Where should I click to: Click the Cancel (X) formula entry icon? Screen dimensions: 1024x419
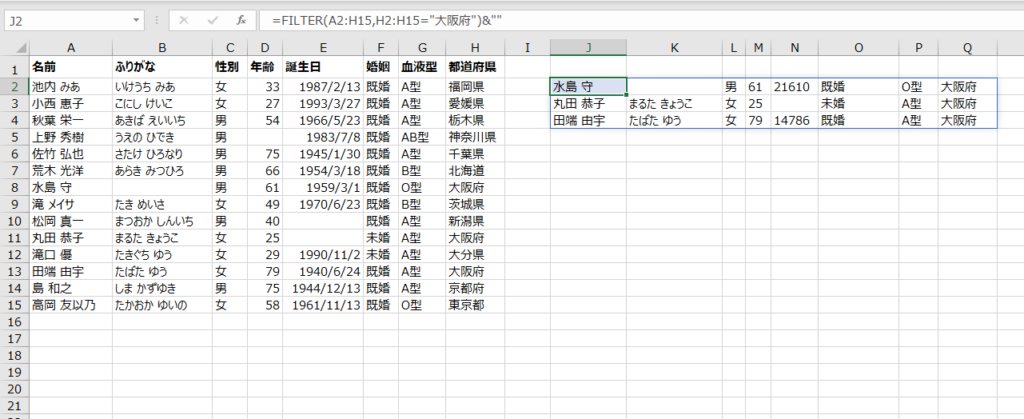tap(183, 19)
